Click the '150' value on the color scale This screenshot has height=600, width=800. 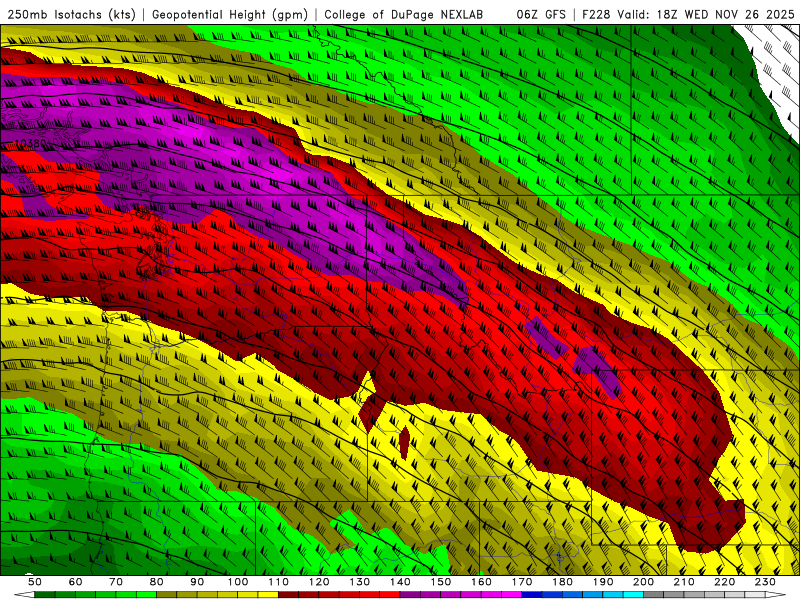(440, 582)
